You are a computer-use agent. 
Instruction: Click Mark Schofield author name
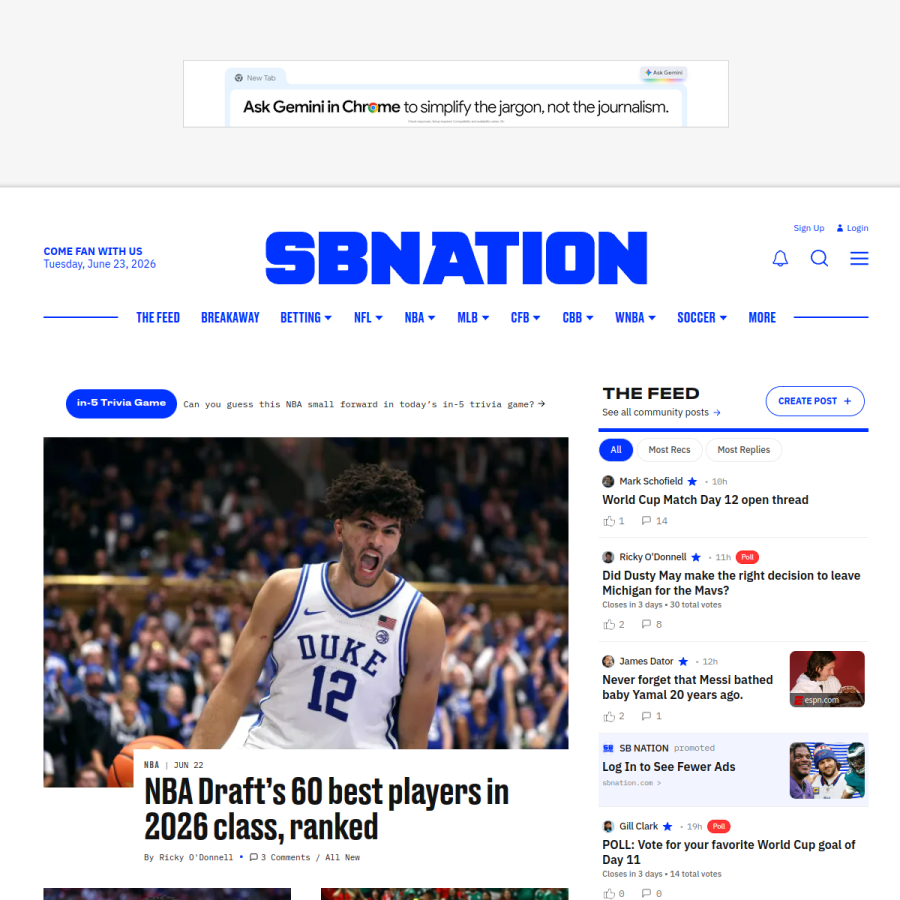tap(651, 482)
